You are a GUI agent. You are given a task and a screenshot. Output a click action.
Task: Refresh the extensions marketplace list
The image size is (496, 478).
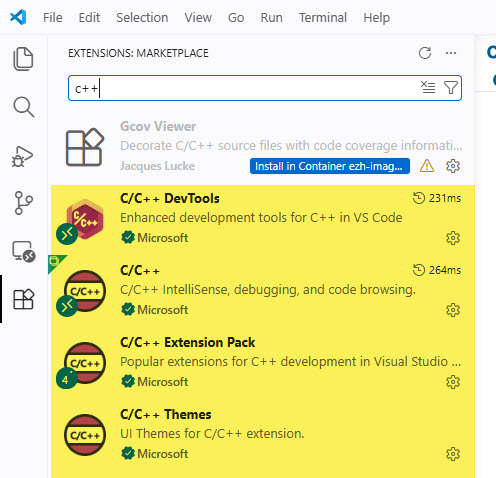tap(425, 53)
